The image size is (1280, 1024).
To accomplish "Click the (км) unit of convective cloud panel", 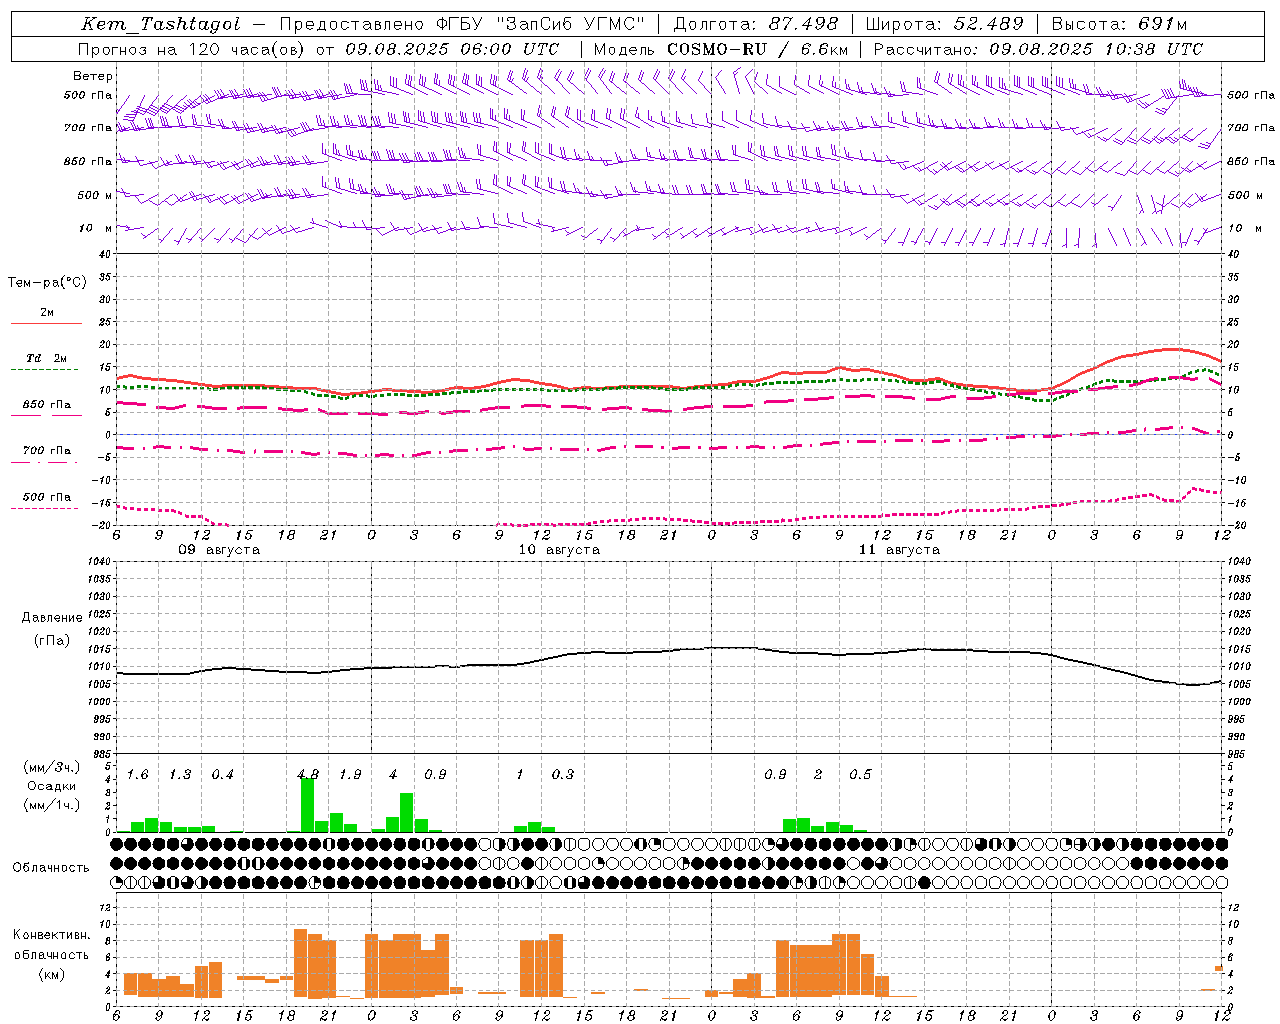I will tap(51, 974).
